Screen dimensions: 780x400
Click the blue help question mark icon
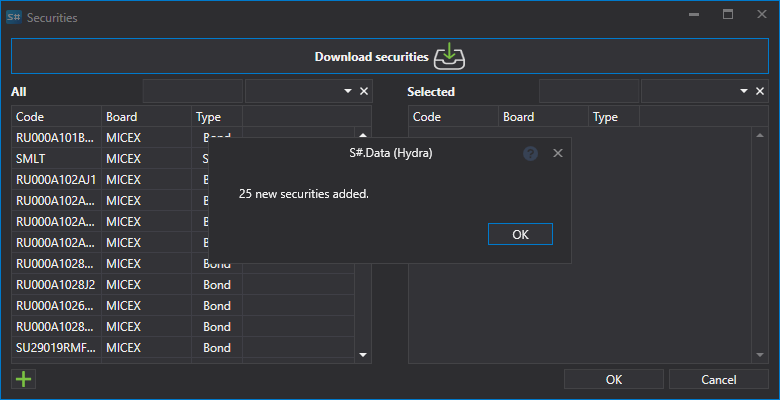(530, 153)
